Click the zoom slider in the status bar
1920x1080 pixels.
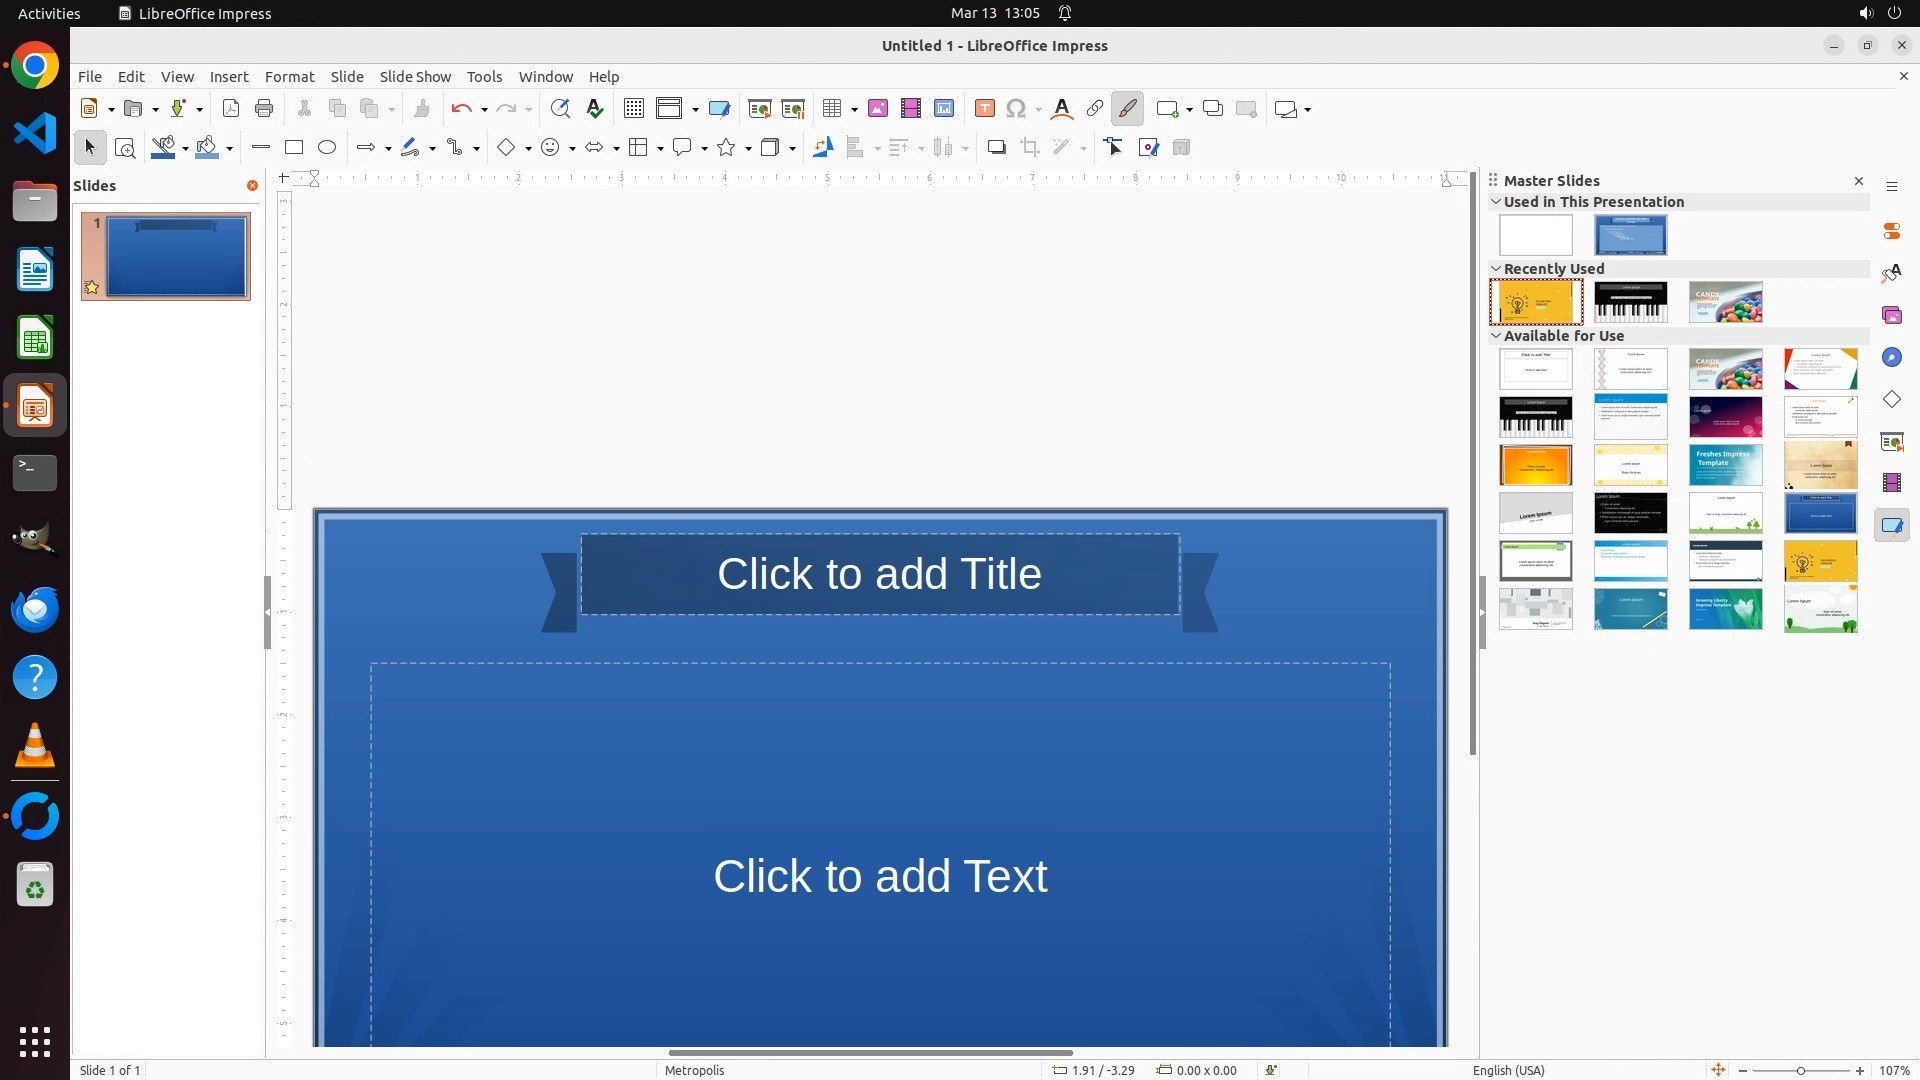pyautogui.click(x=1801, y=1071)
